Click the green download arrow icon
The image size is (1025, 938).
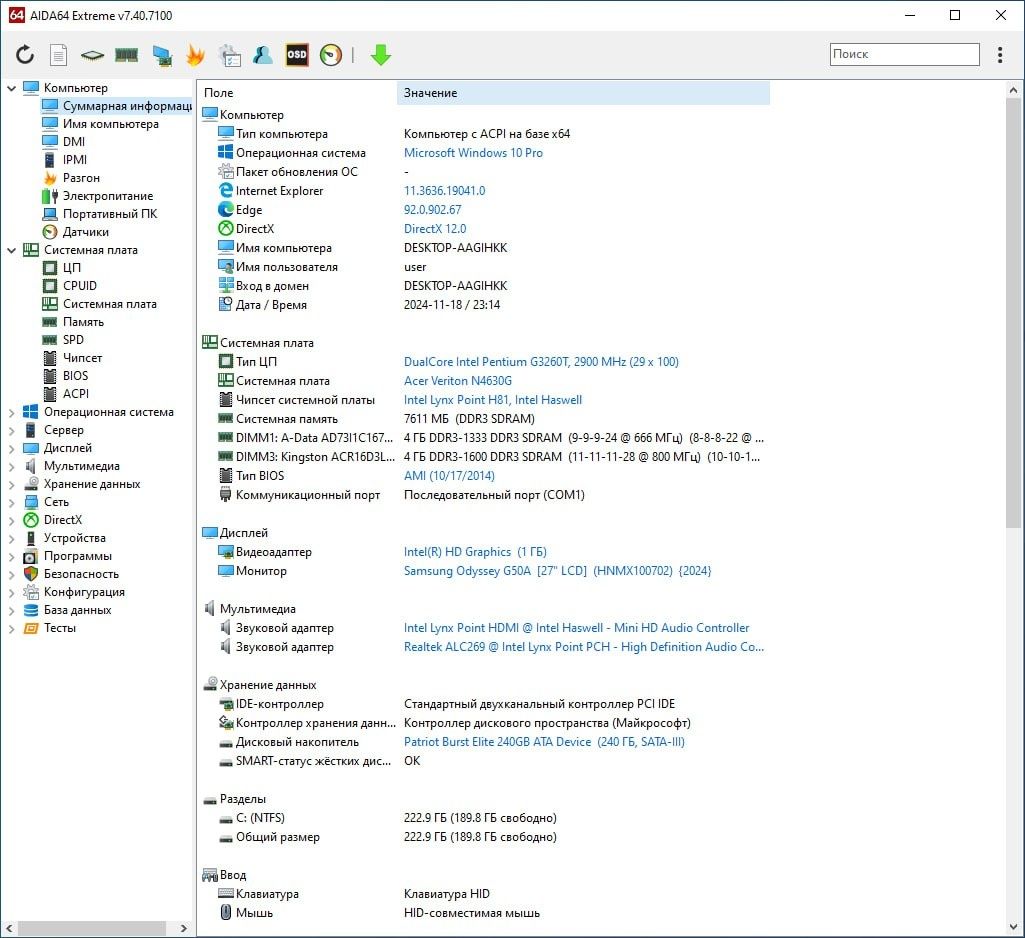click(380, 55)
